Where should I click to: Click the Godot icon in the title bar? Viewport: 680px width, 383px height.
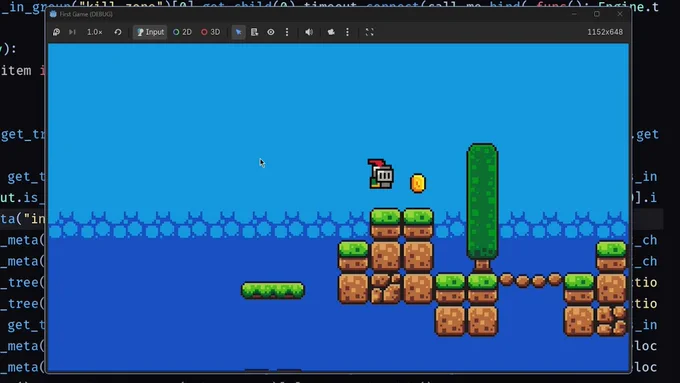coord(53,14)
